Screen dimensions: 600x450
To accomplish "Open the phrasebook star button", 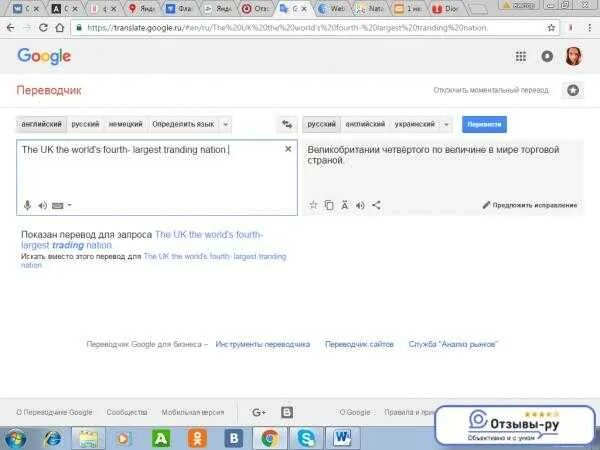I will click(573, 90).
